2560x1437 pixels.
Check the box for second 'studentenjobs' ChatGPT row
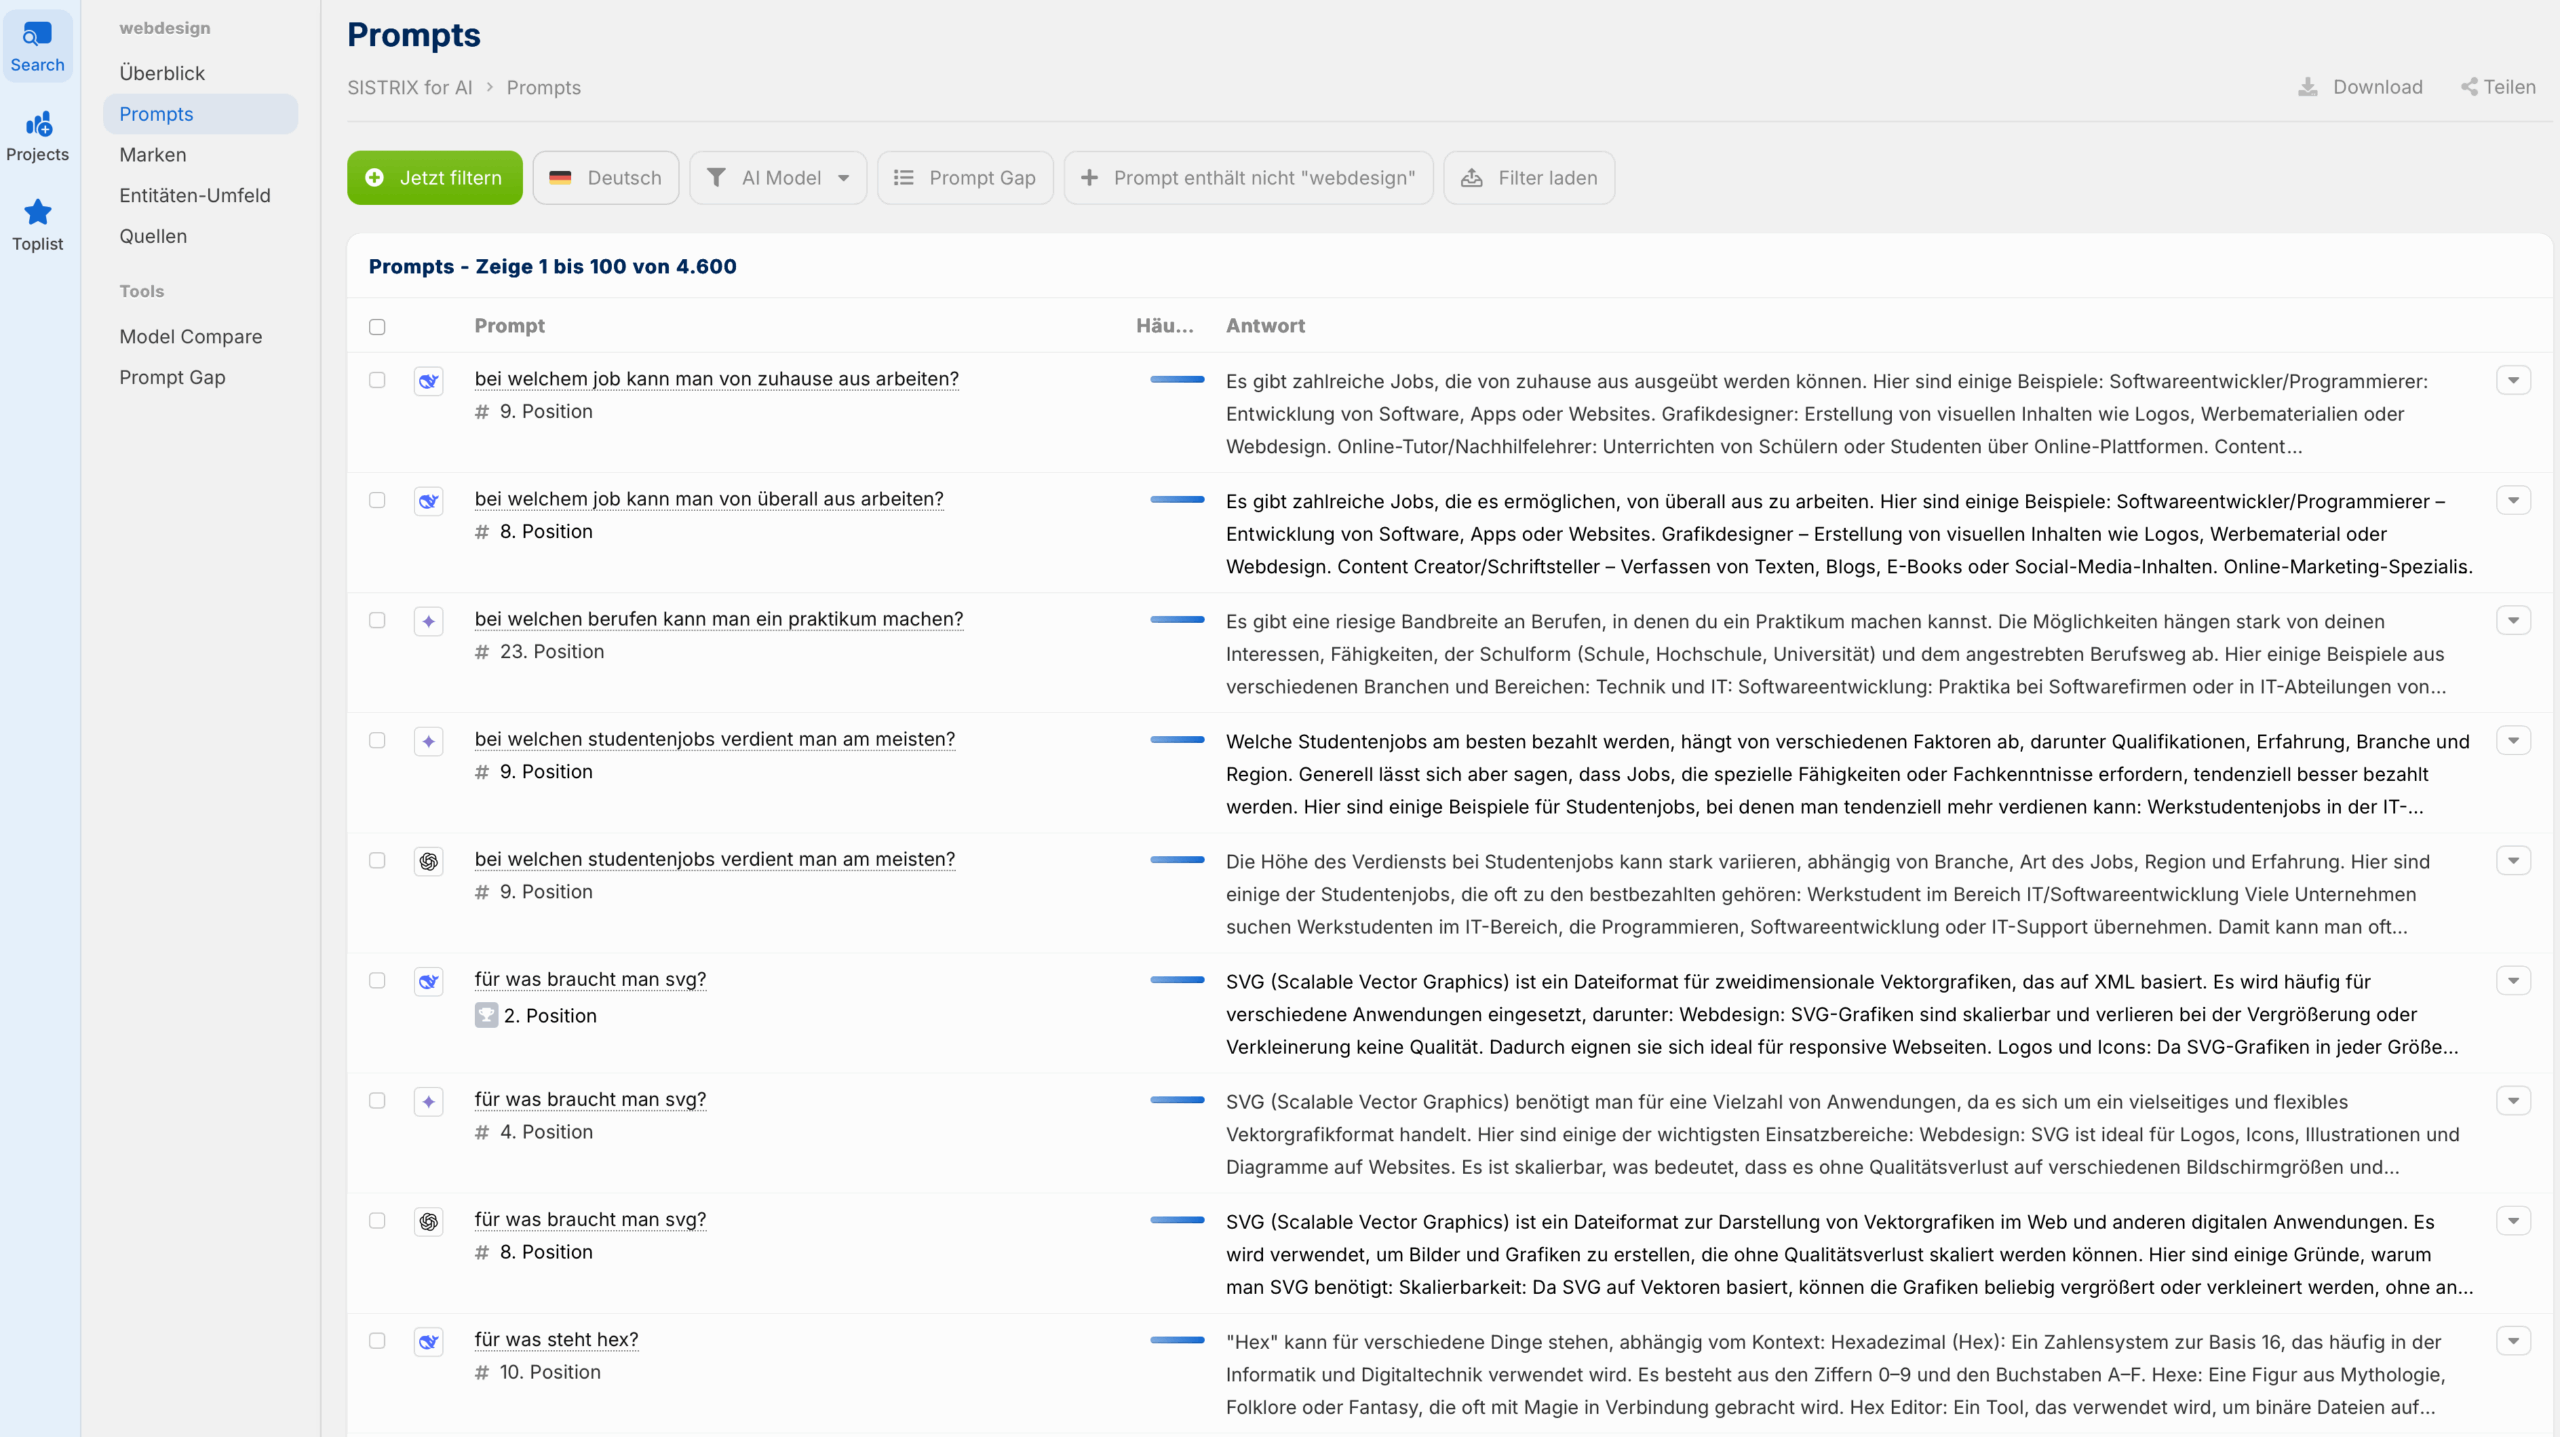377,860
